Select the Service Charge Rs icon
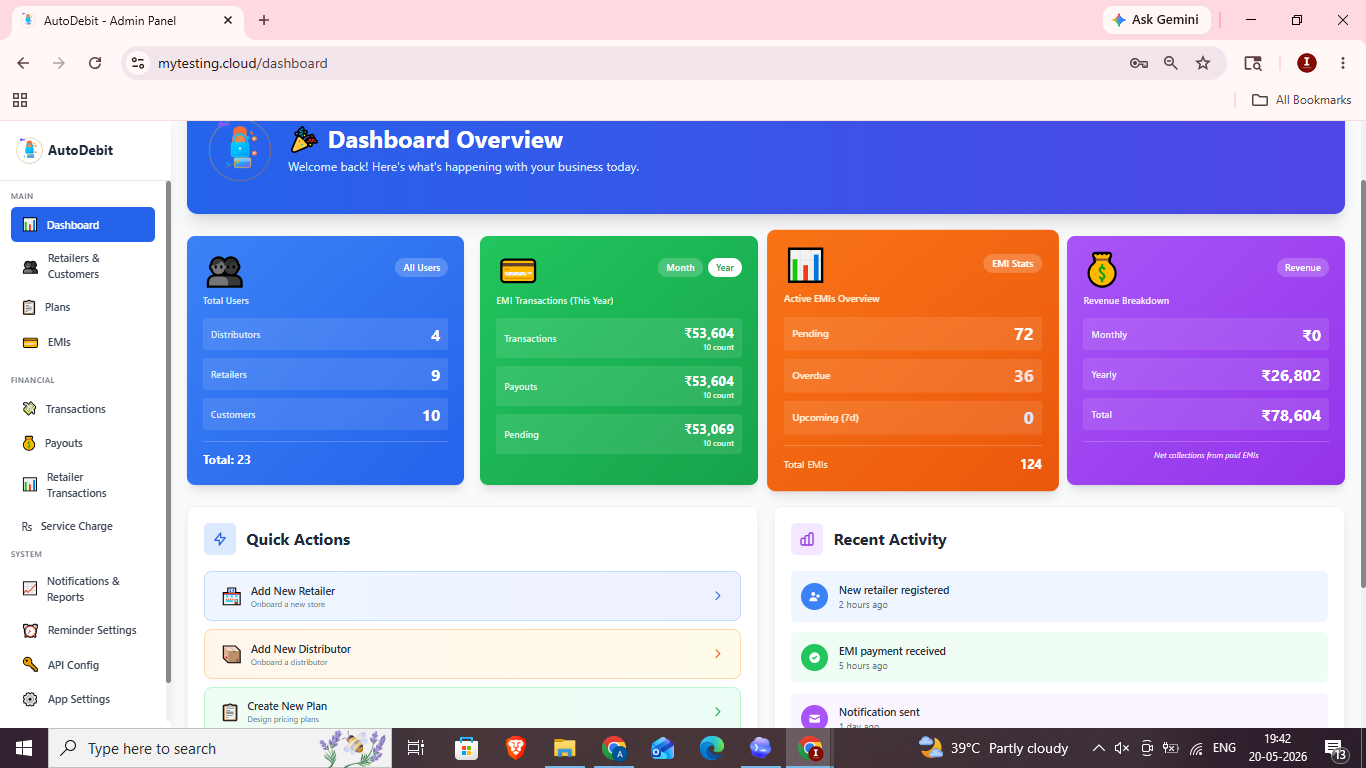 [27, 526]
